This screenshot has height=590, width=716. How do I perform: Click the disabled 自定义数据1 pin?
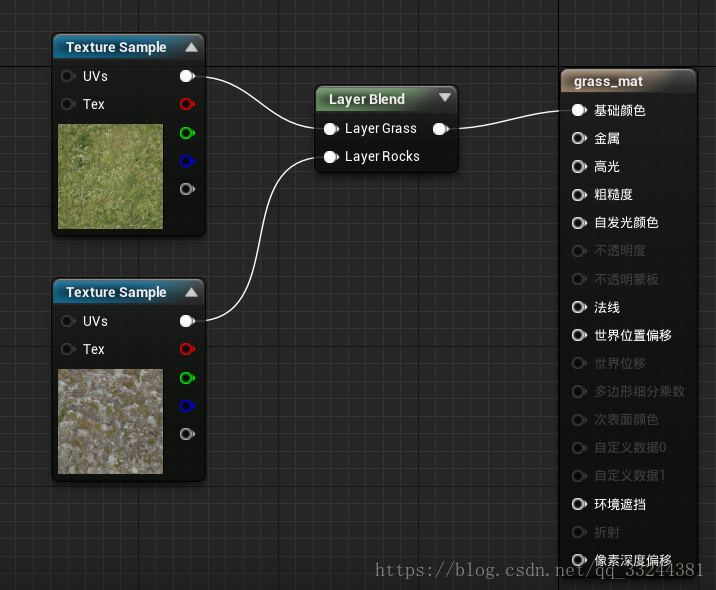[x=579, y=476]
